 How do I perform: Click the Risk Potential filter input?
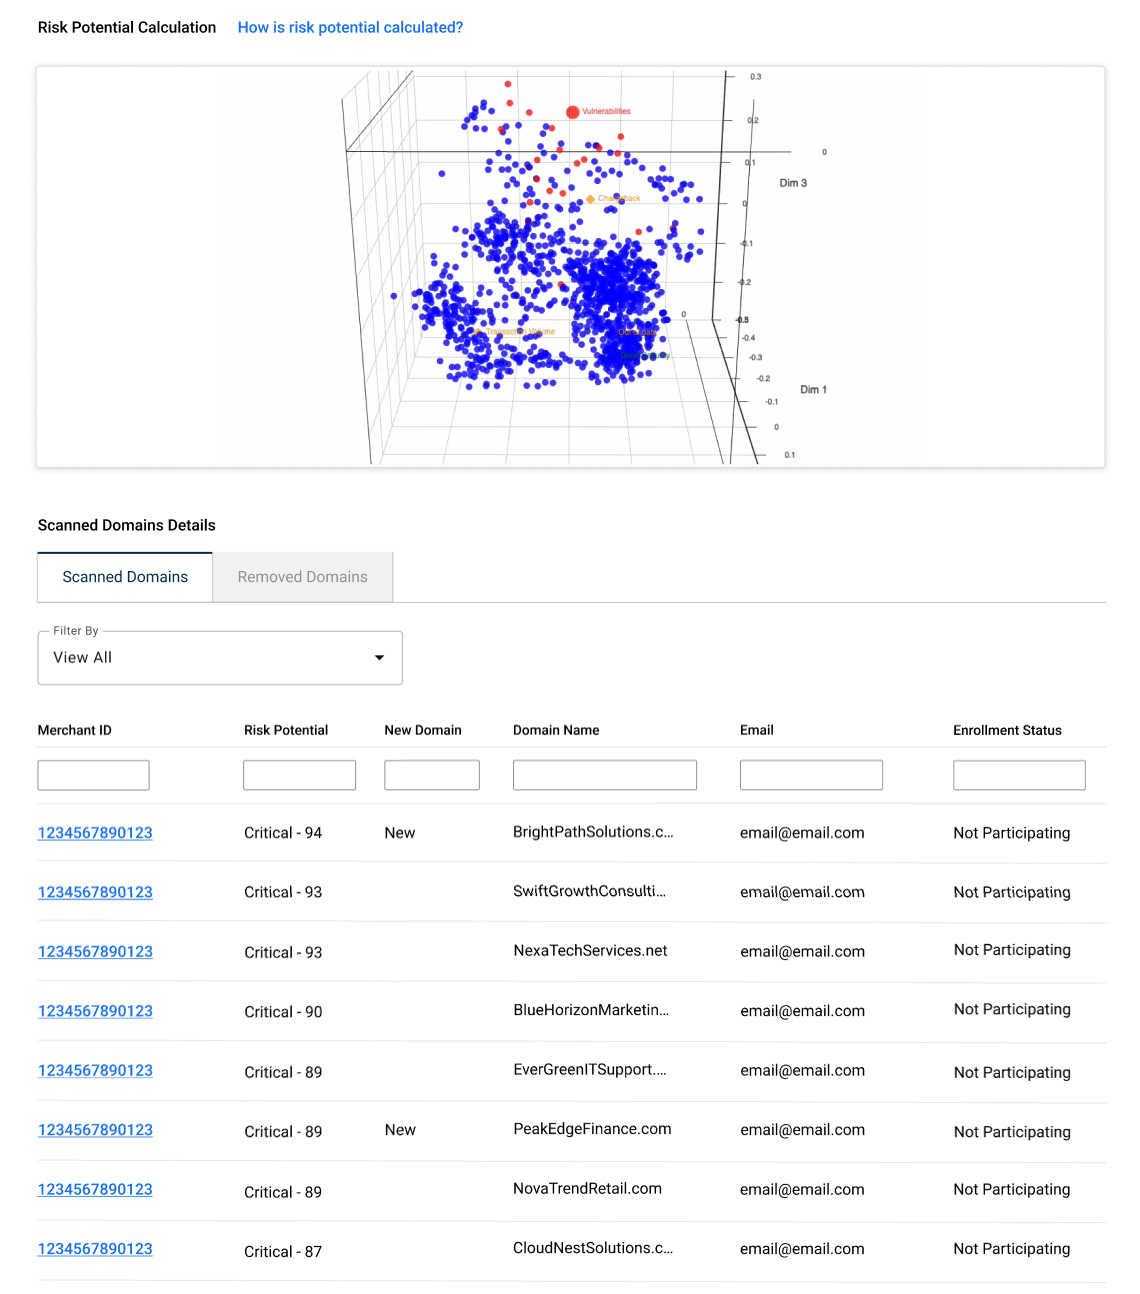pos(300,775)
